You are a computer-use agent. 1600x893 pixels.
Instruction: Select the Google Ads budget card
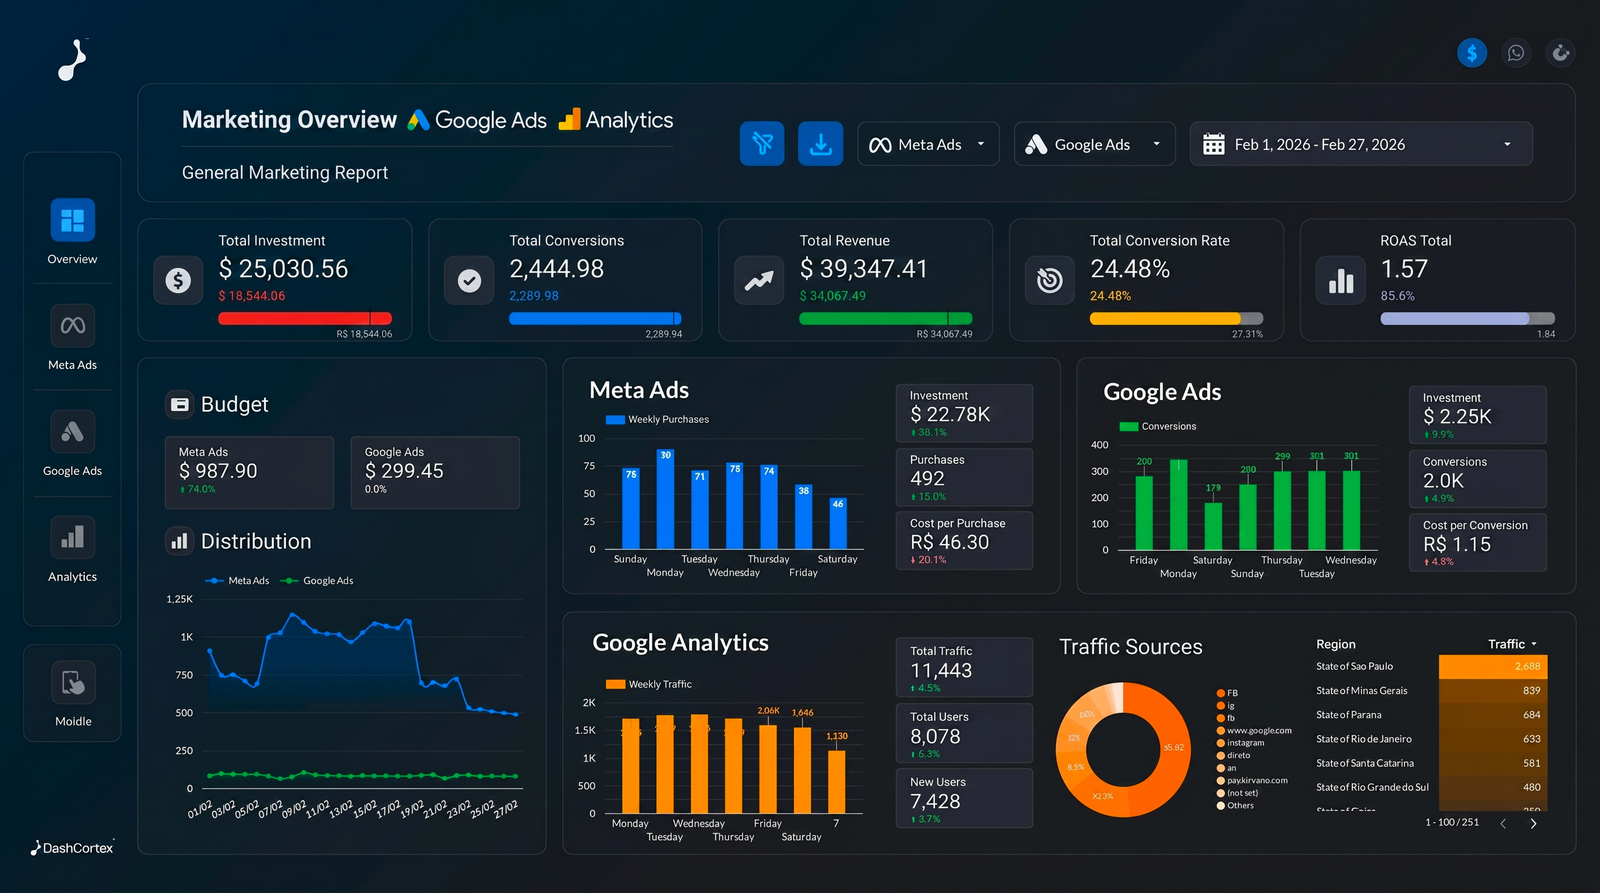(435, 472)
